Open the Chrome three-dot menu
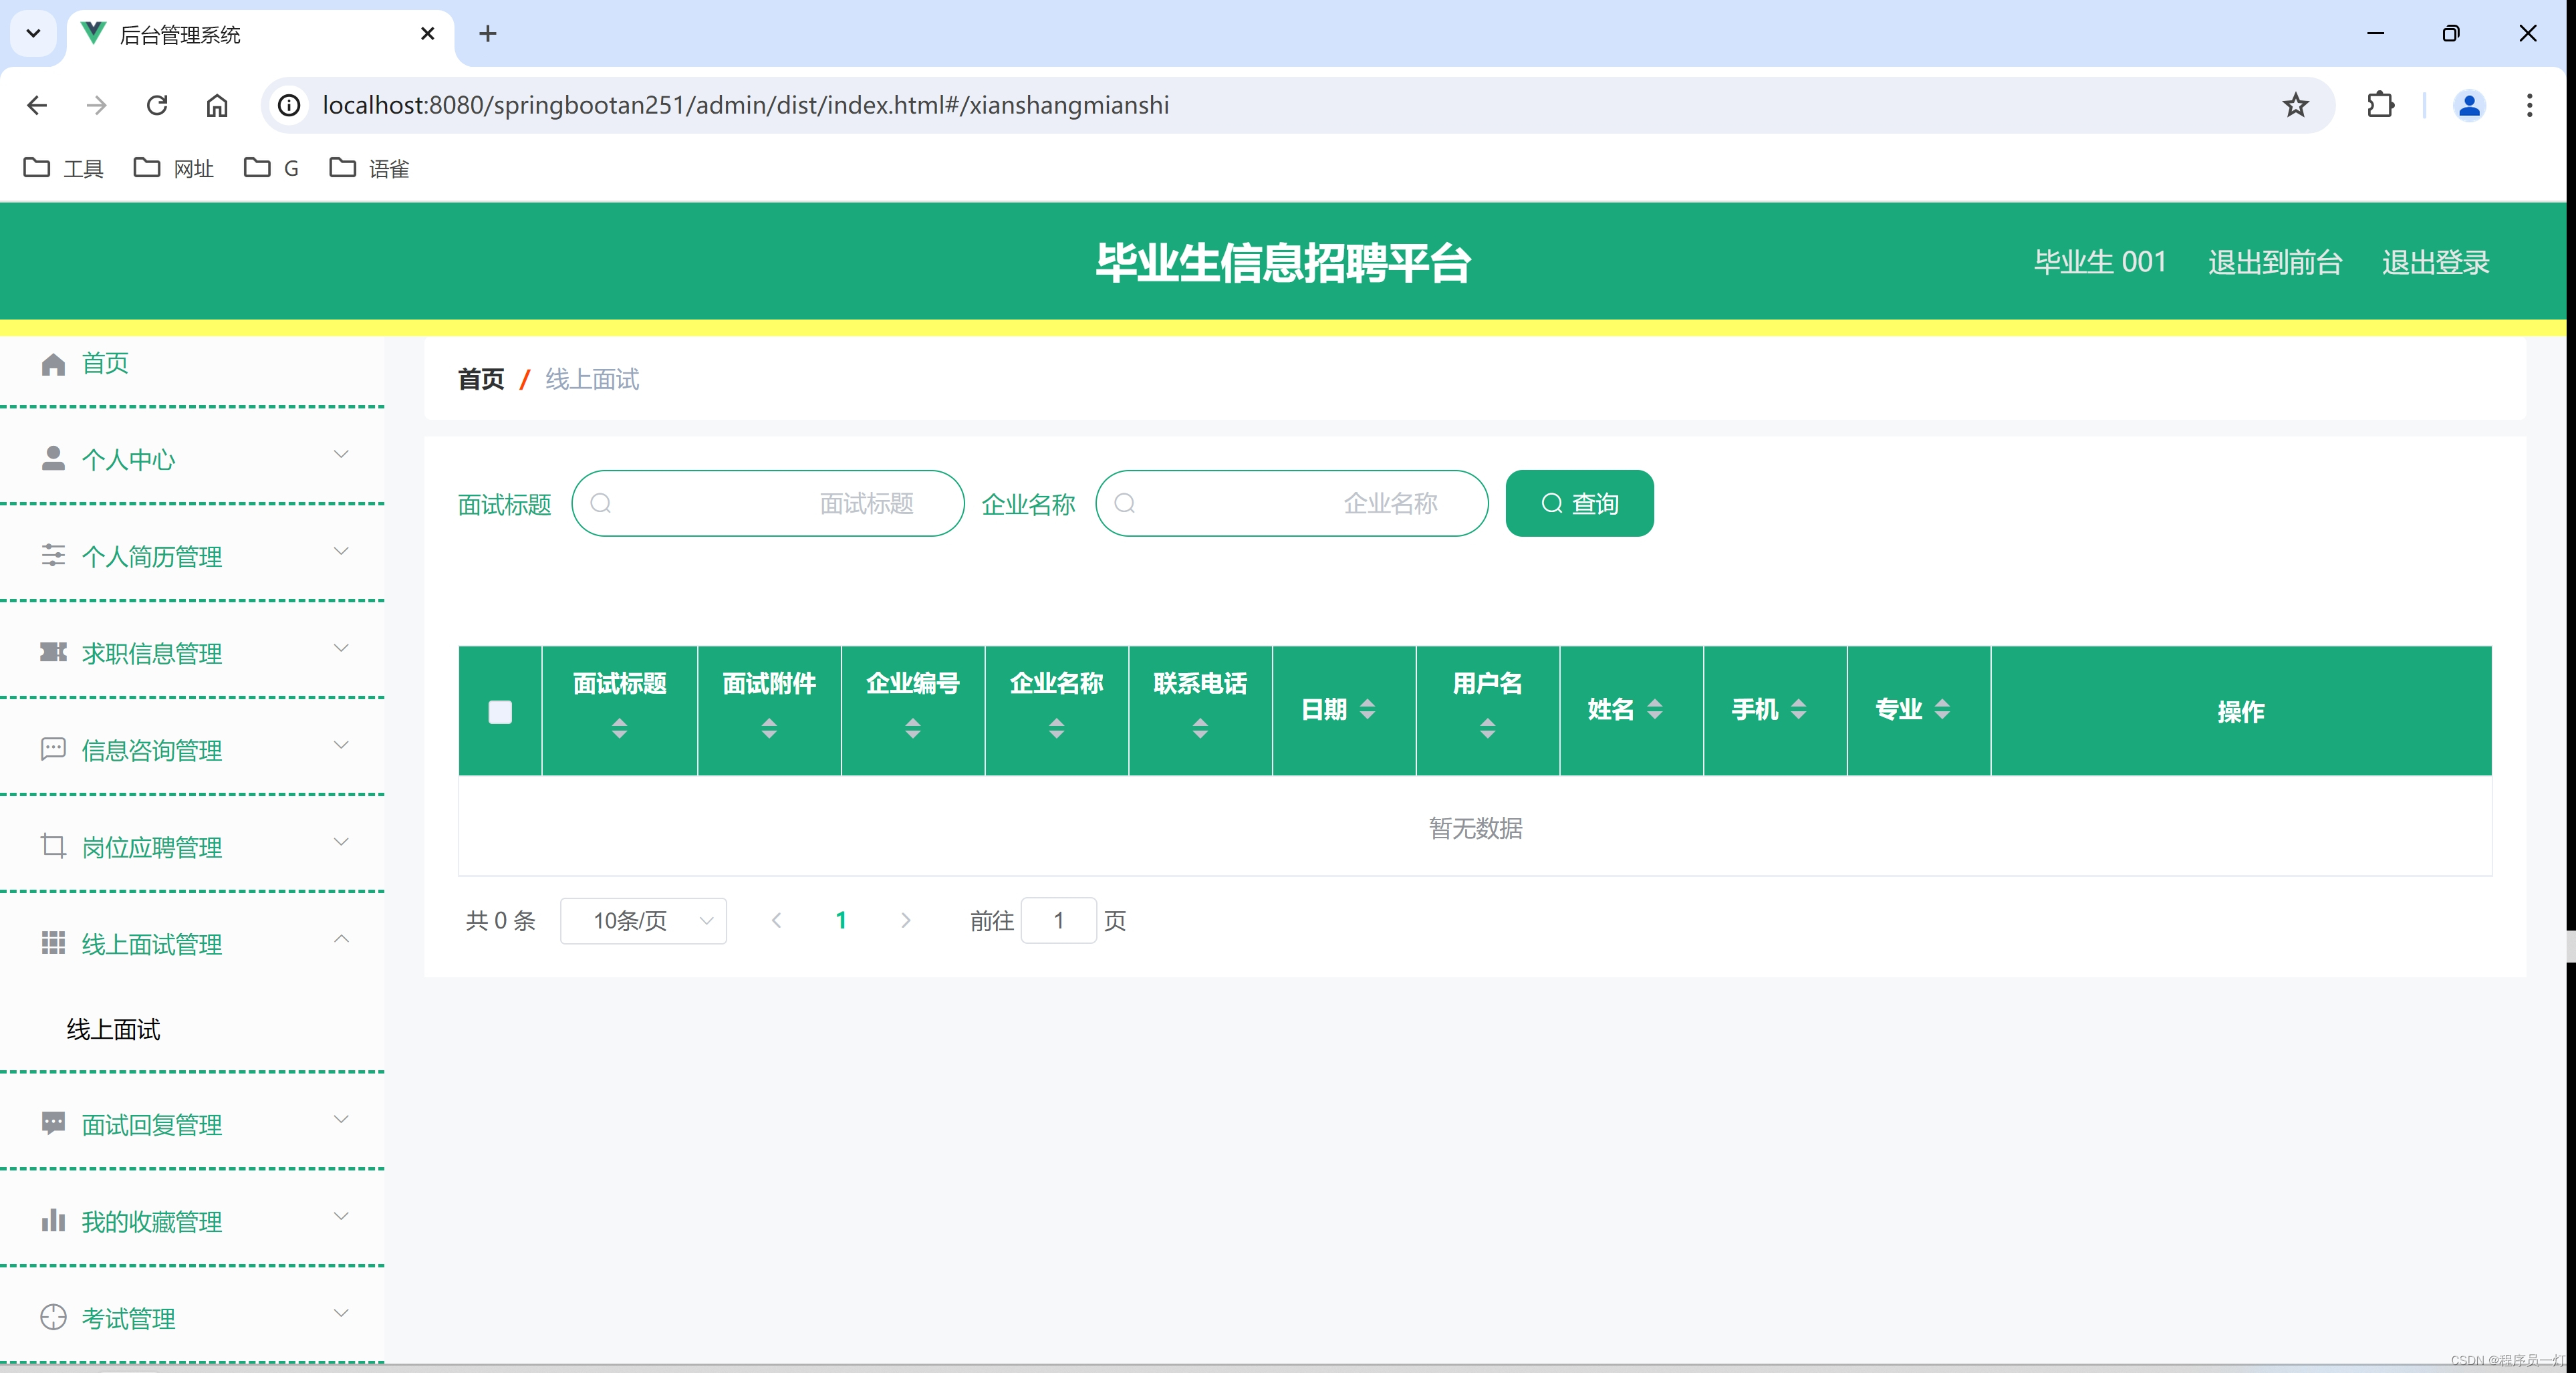Screen dimensions: 2576x1373 click(2530, 105)
